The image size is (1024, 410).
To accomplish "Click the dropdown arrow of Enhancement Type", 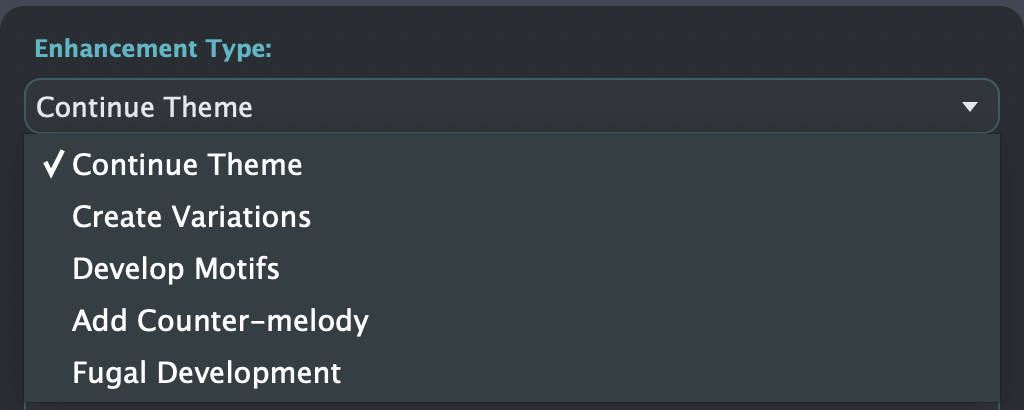I will (x=970, y=106).
